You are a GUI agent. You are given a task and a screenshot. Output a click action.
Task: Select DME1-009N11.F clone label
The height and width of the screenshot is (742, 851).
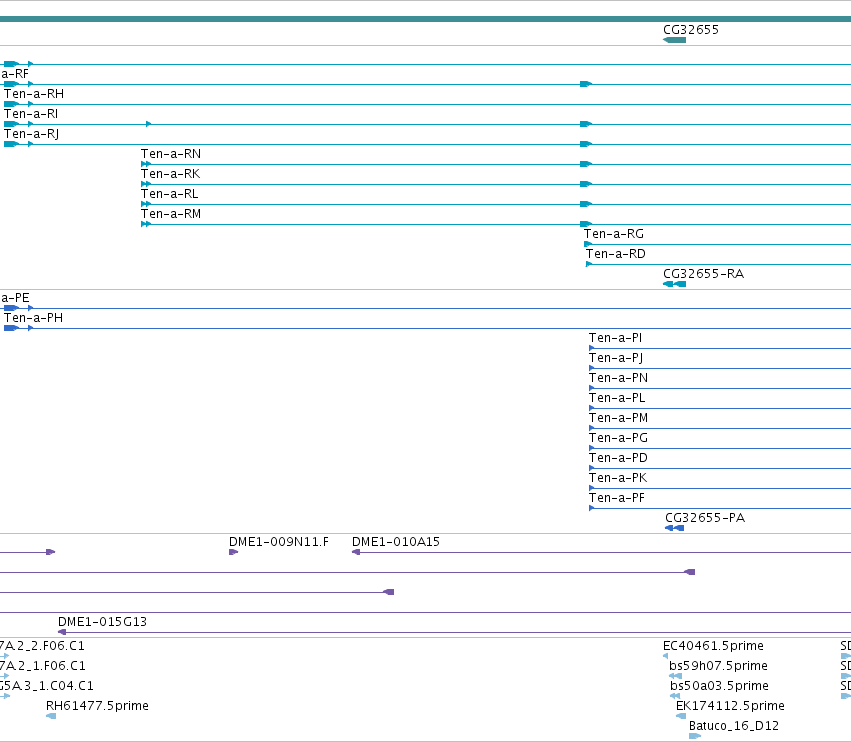279,542
